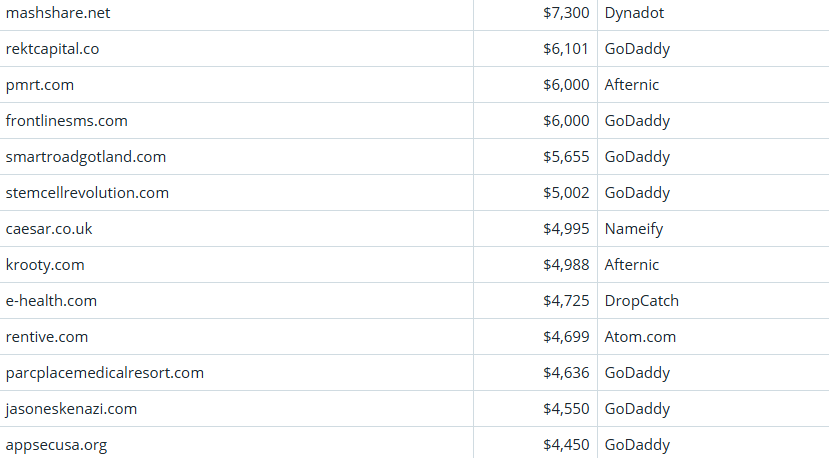Select the e-health.com domain

51,301
